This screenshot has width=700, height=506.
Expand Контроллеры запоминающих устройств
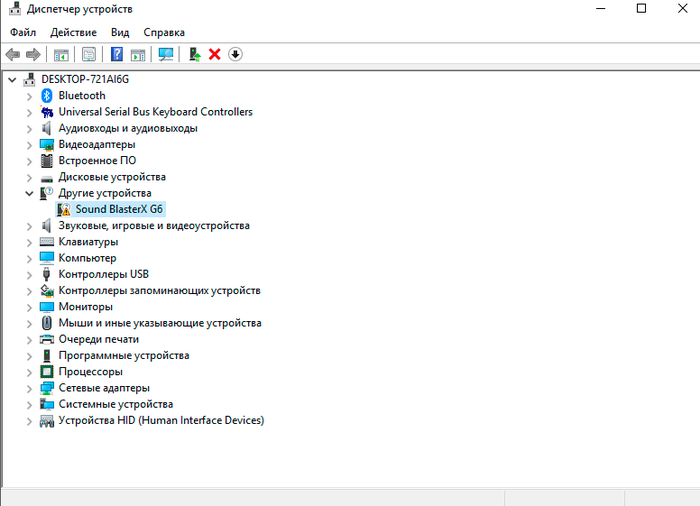(29, 291)
